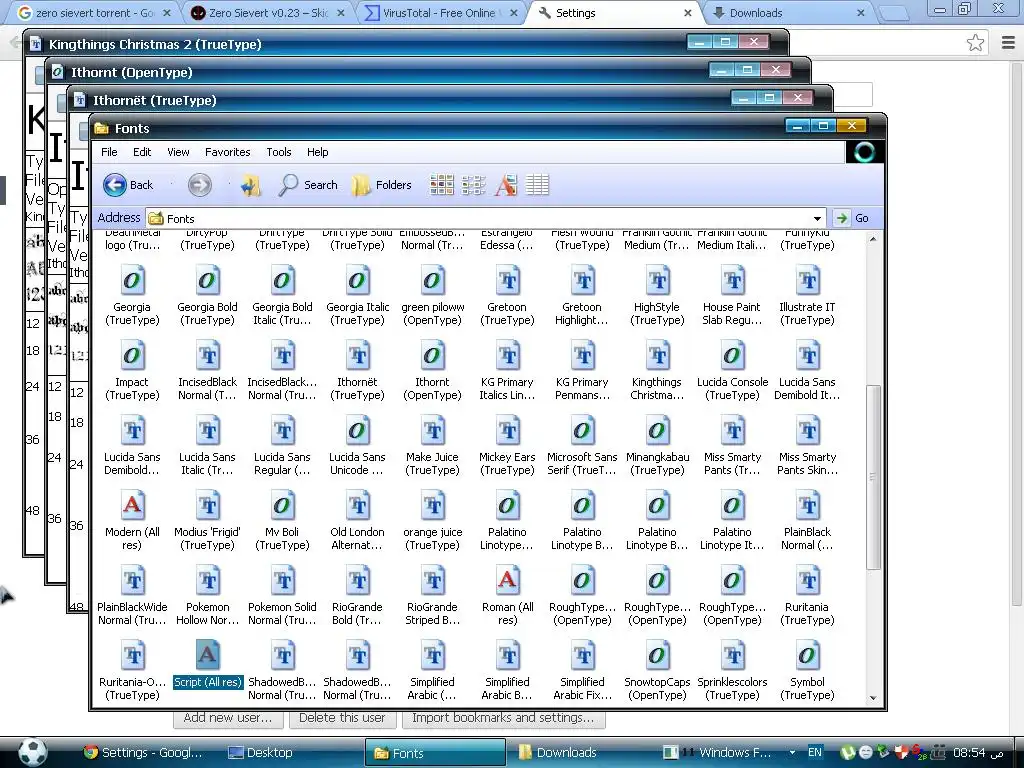Click the Forward arrow in Fonts toolbar
This screenshot has height=768, width=1024.
pyautogui.click(x=200, y=185)
